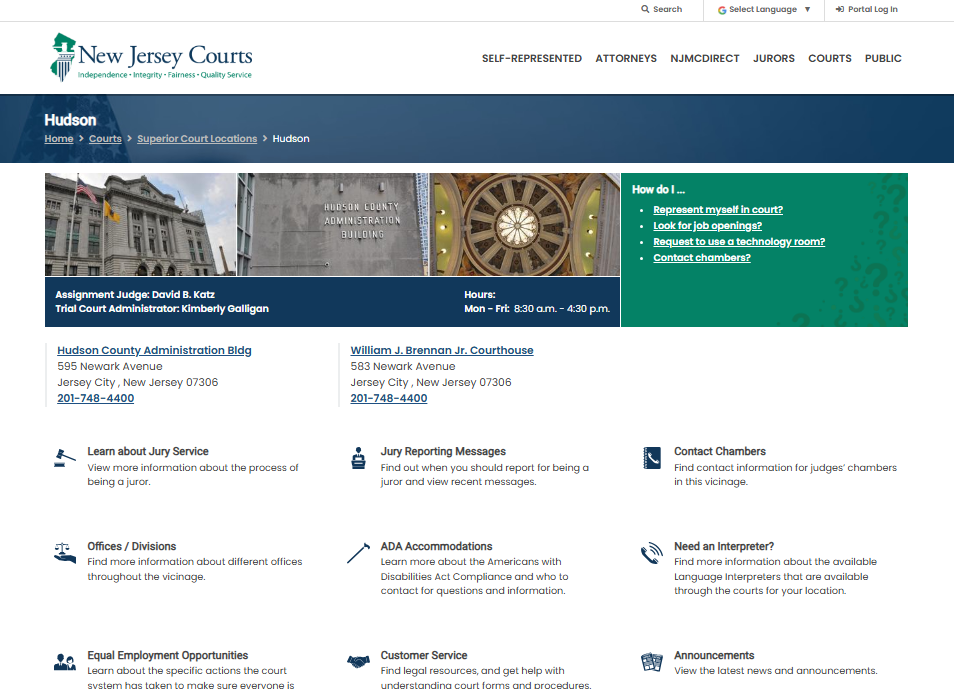Click the juror icon for Jury Reporting Messages

[358, 458]
